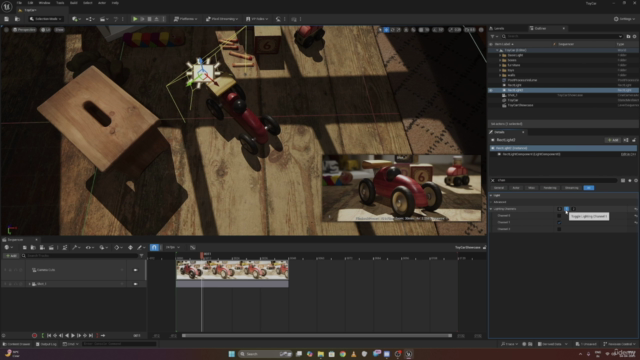
Task: Open Sequencer frame rate dropdown
Action: (173, 247)
